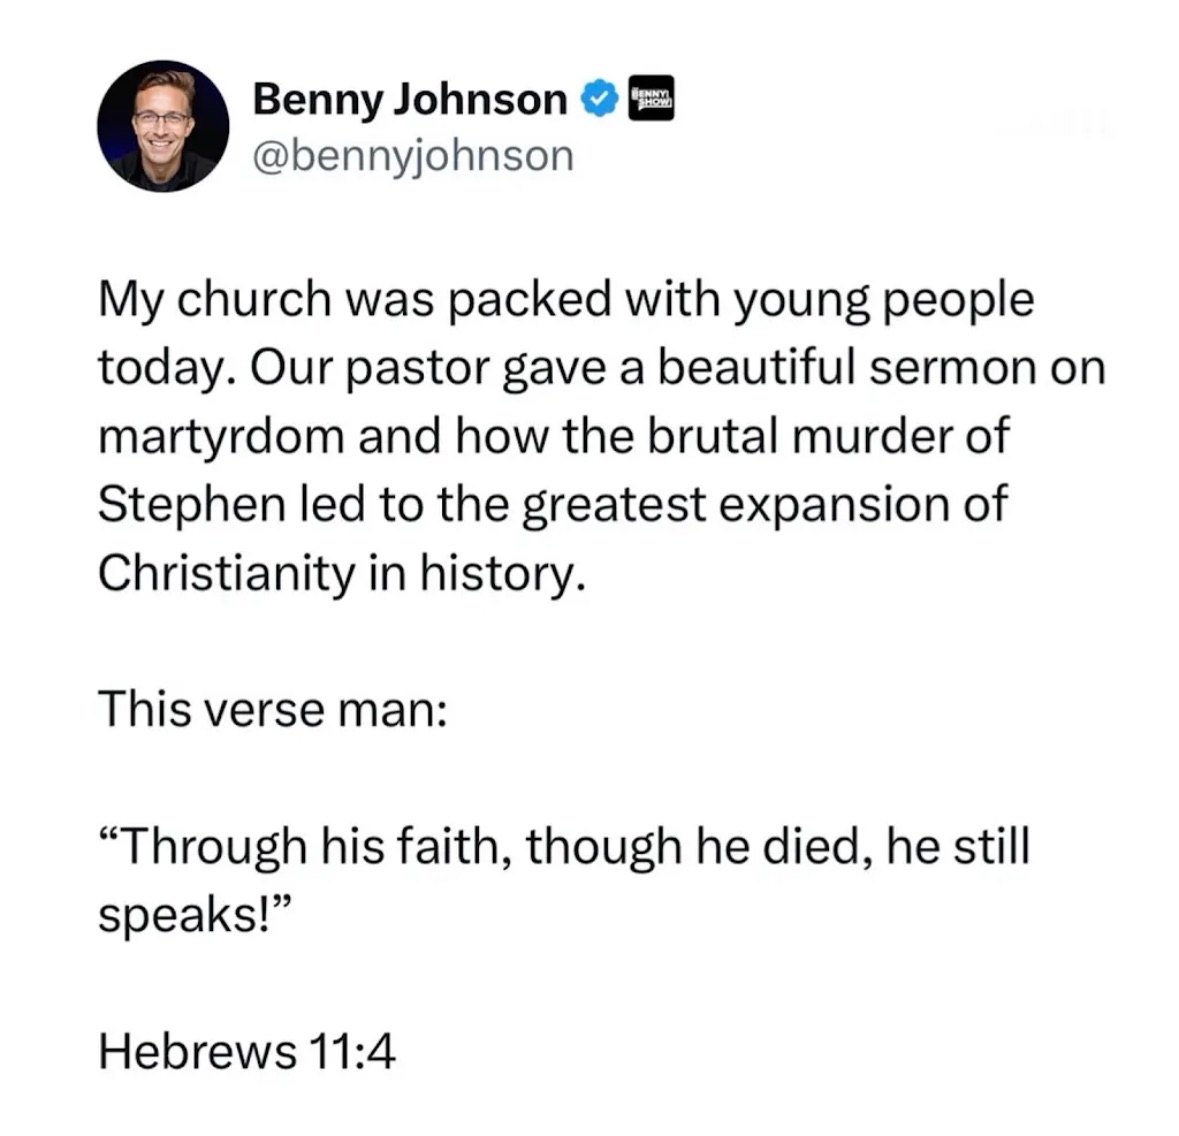Click the blue verified checkmark badge

pos(599,100)
